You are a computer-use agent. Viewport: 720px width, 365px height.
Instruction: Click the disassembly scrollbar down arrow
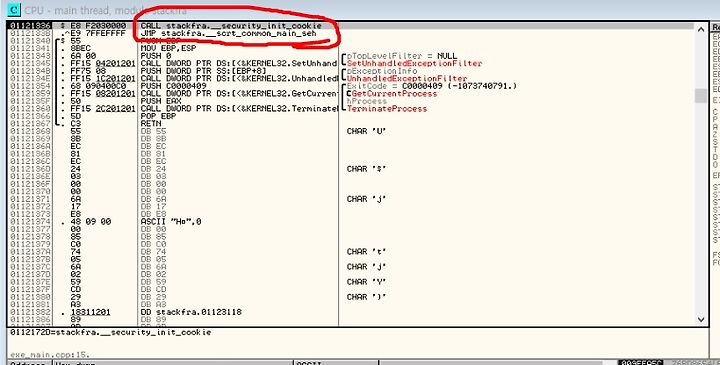701,319
